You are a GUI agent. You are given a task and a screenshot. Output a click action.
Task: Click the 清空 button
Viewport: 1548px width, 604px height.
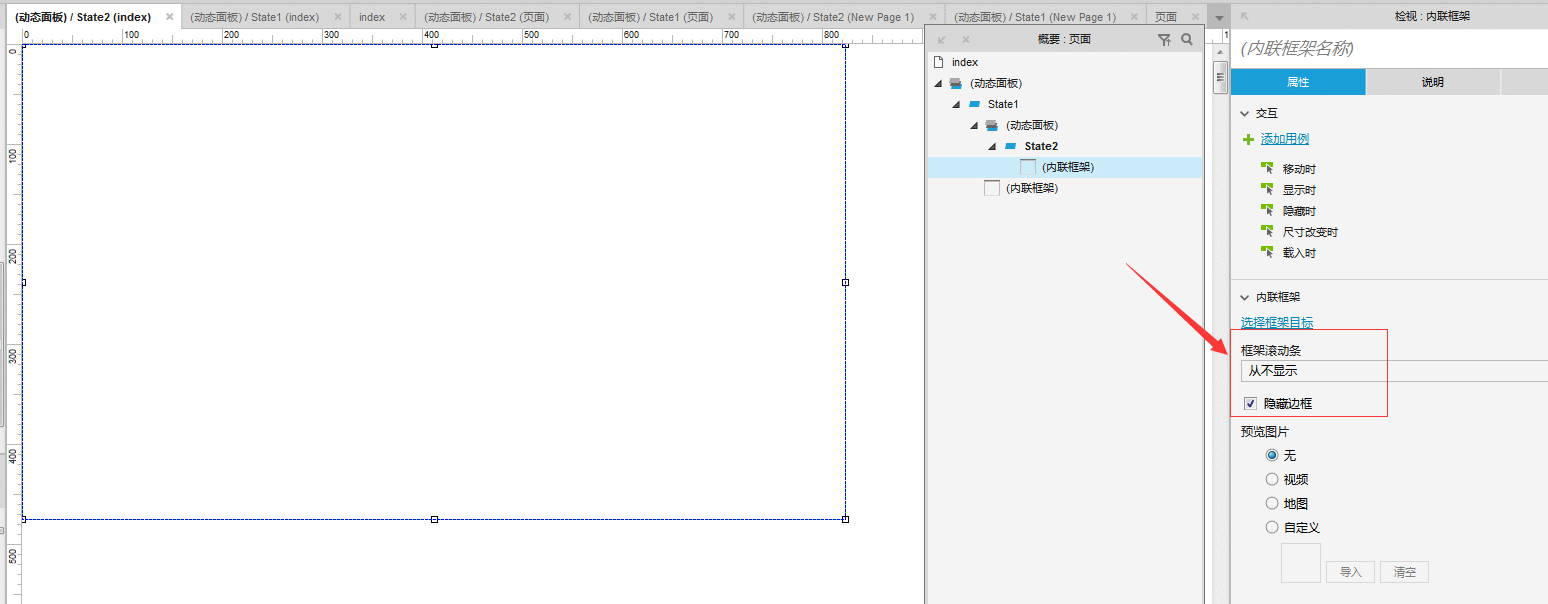coord(1405,572)
